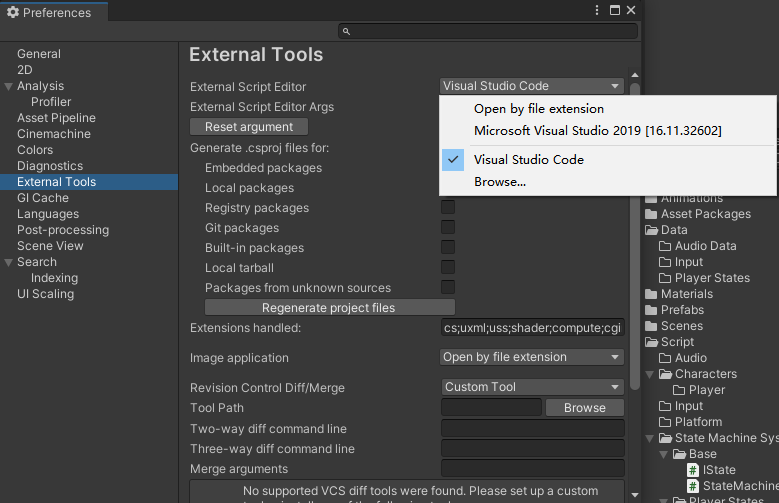The image size is (779, 503).
Task: Select the StateMachine C# script icon
Action: (693, 486)
